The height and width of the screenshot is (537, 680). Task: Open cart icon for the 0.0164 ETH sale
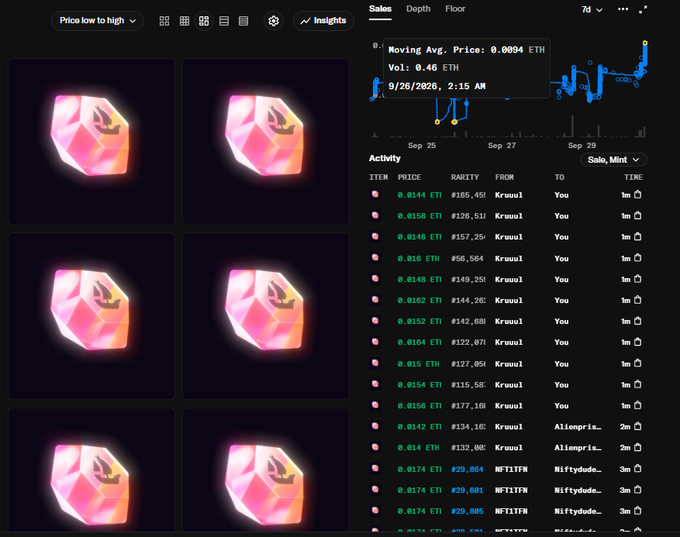(x=638, y=342)
